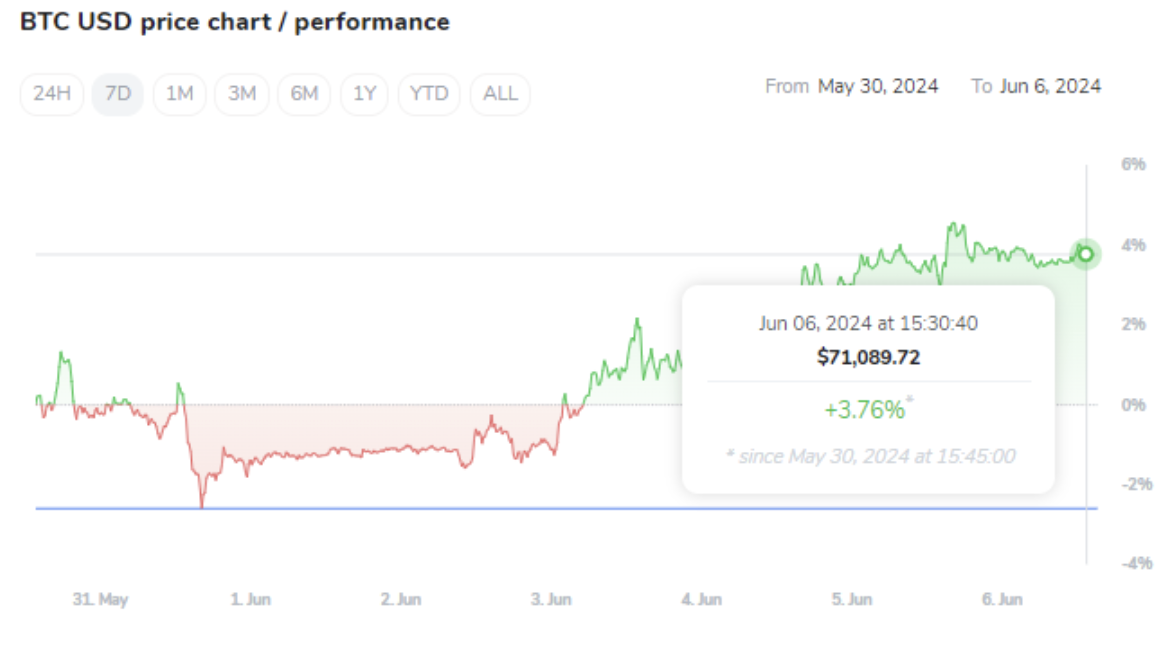This screenshot has width=1174, height=648.
Task: Click the 31. May axis label
Action: click(x=100, y=600)
